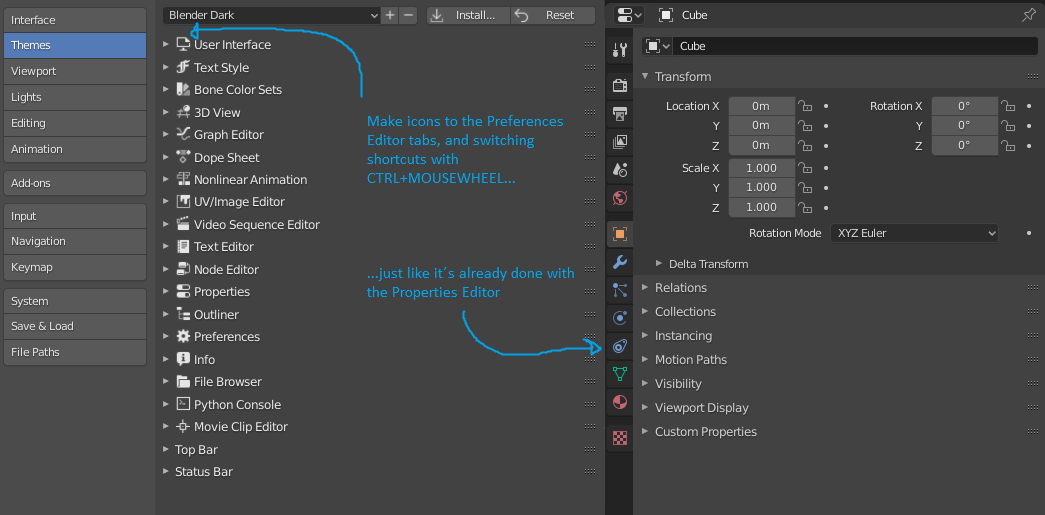Collapse the Transform panel
Viewport: 1045px width, 515px height.
pyautogui.click(x=644, y=76)
